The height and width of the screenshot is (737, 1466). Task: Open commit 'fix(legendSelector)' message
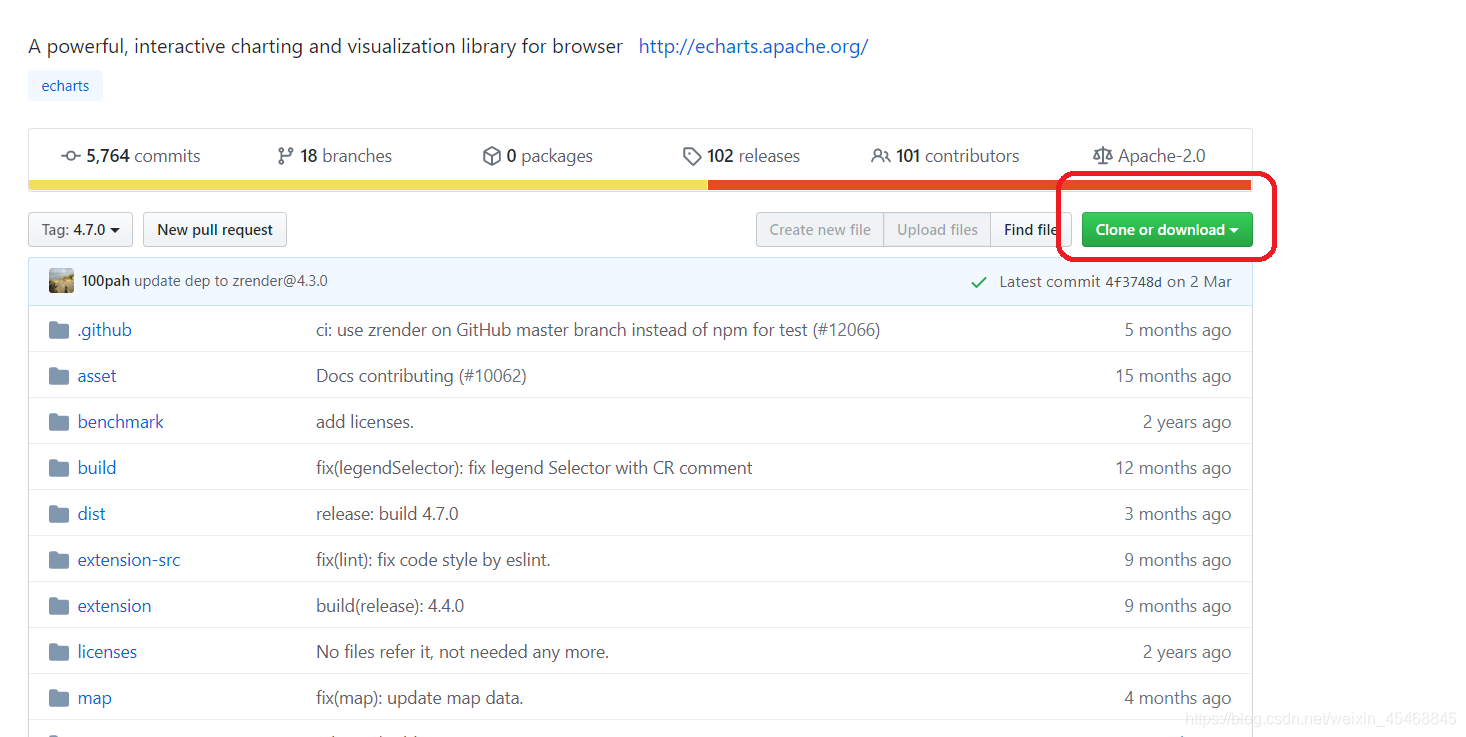tap(534, 468)
